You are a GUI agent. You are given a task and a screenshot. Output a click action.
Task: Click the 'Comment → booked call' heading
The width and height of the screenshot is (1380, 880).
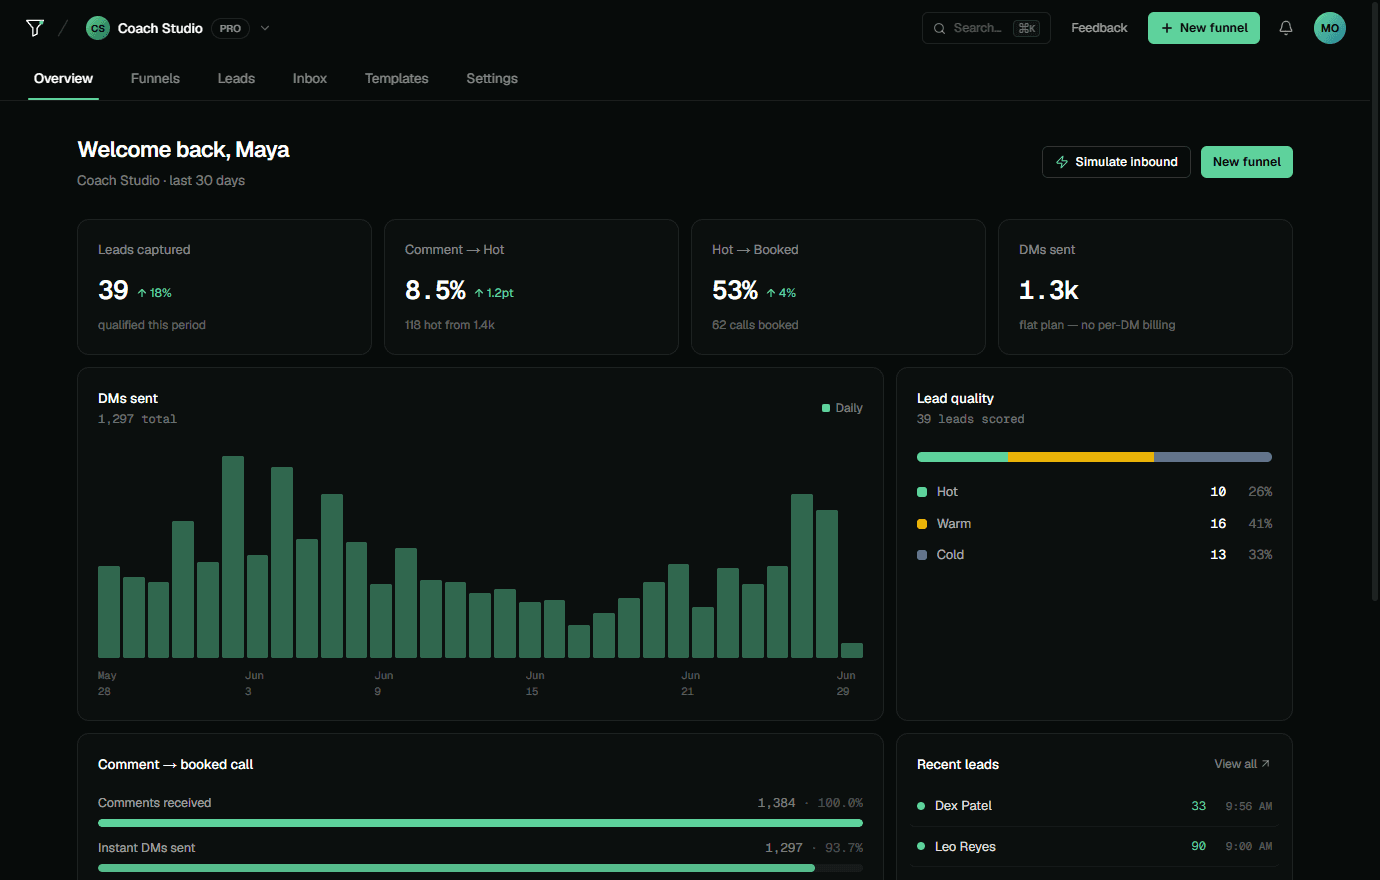tap(175, 764)
